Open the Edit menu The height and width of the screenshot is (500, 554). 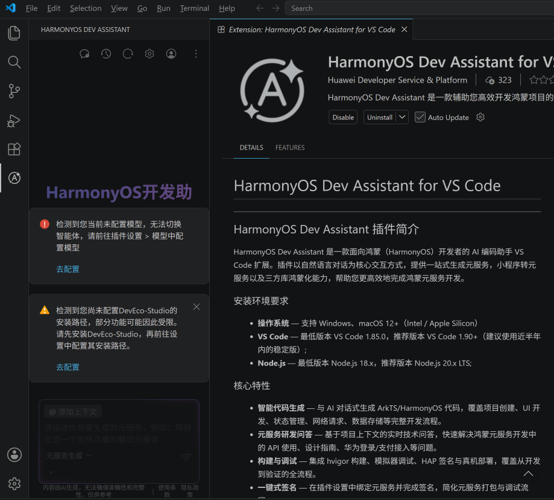54,8
